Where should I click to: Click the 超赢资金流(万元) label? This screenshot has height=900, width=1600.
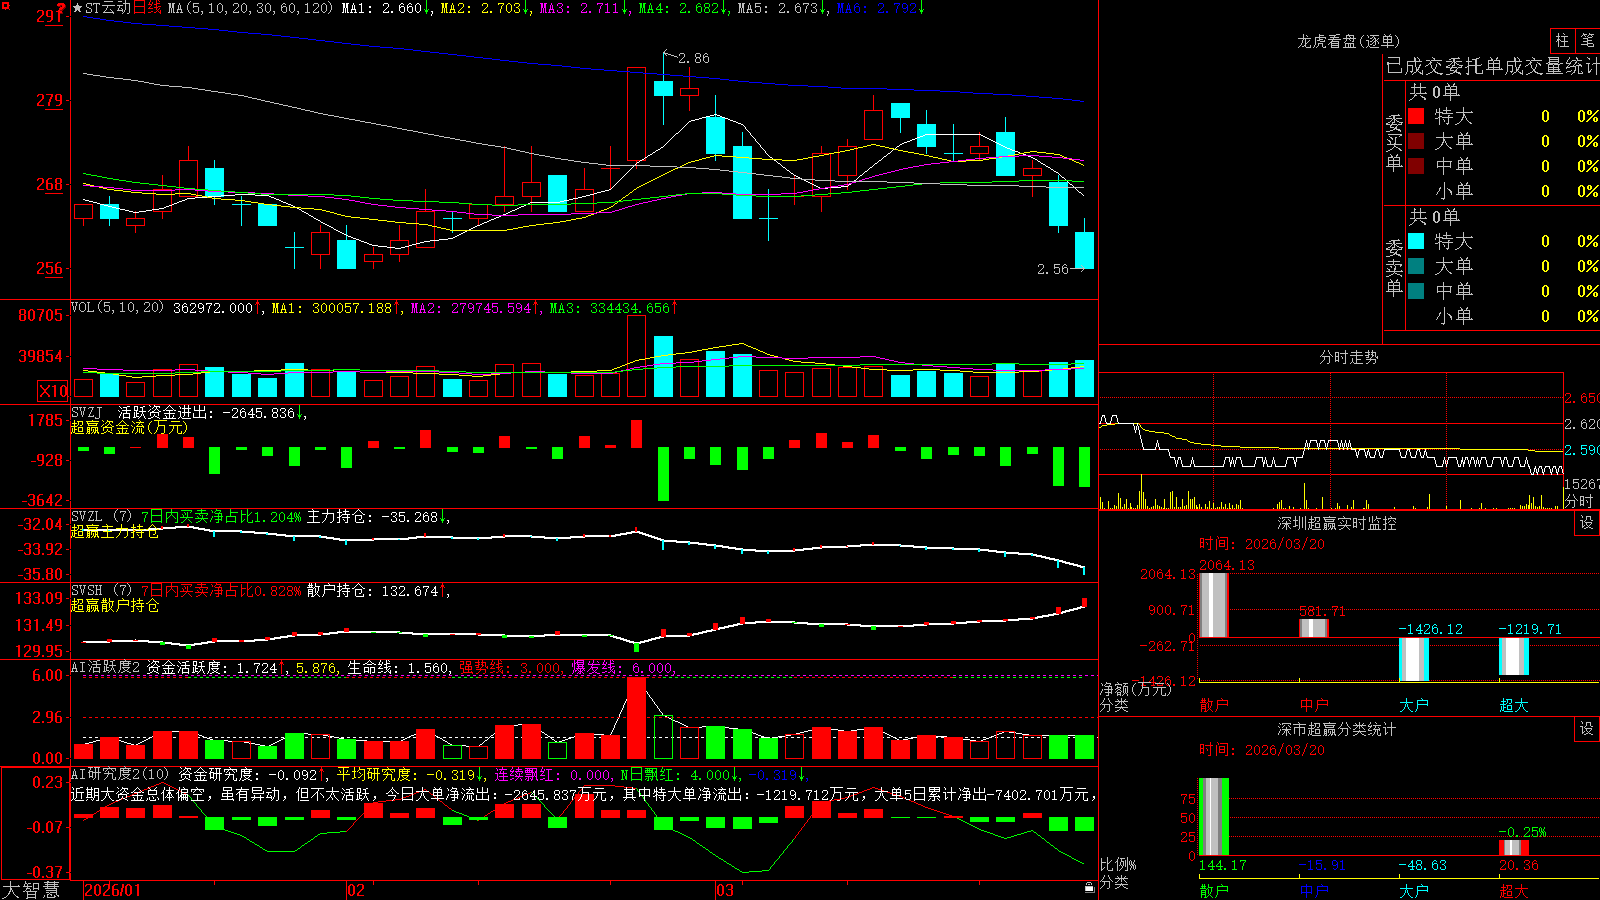point(129,427)
